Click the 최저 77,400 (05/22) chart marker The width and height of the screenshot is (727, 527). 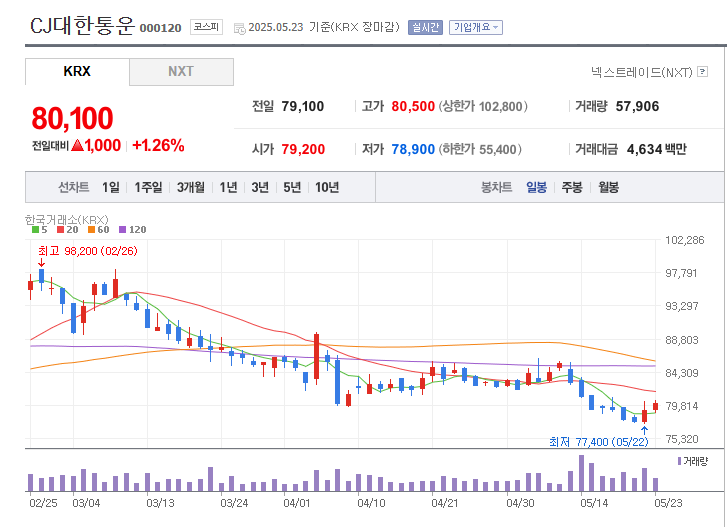(599, 442)
